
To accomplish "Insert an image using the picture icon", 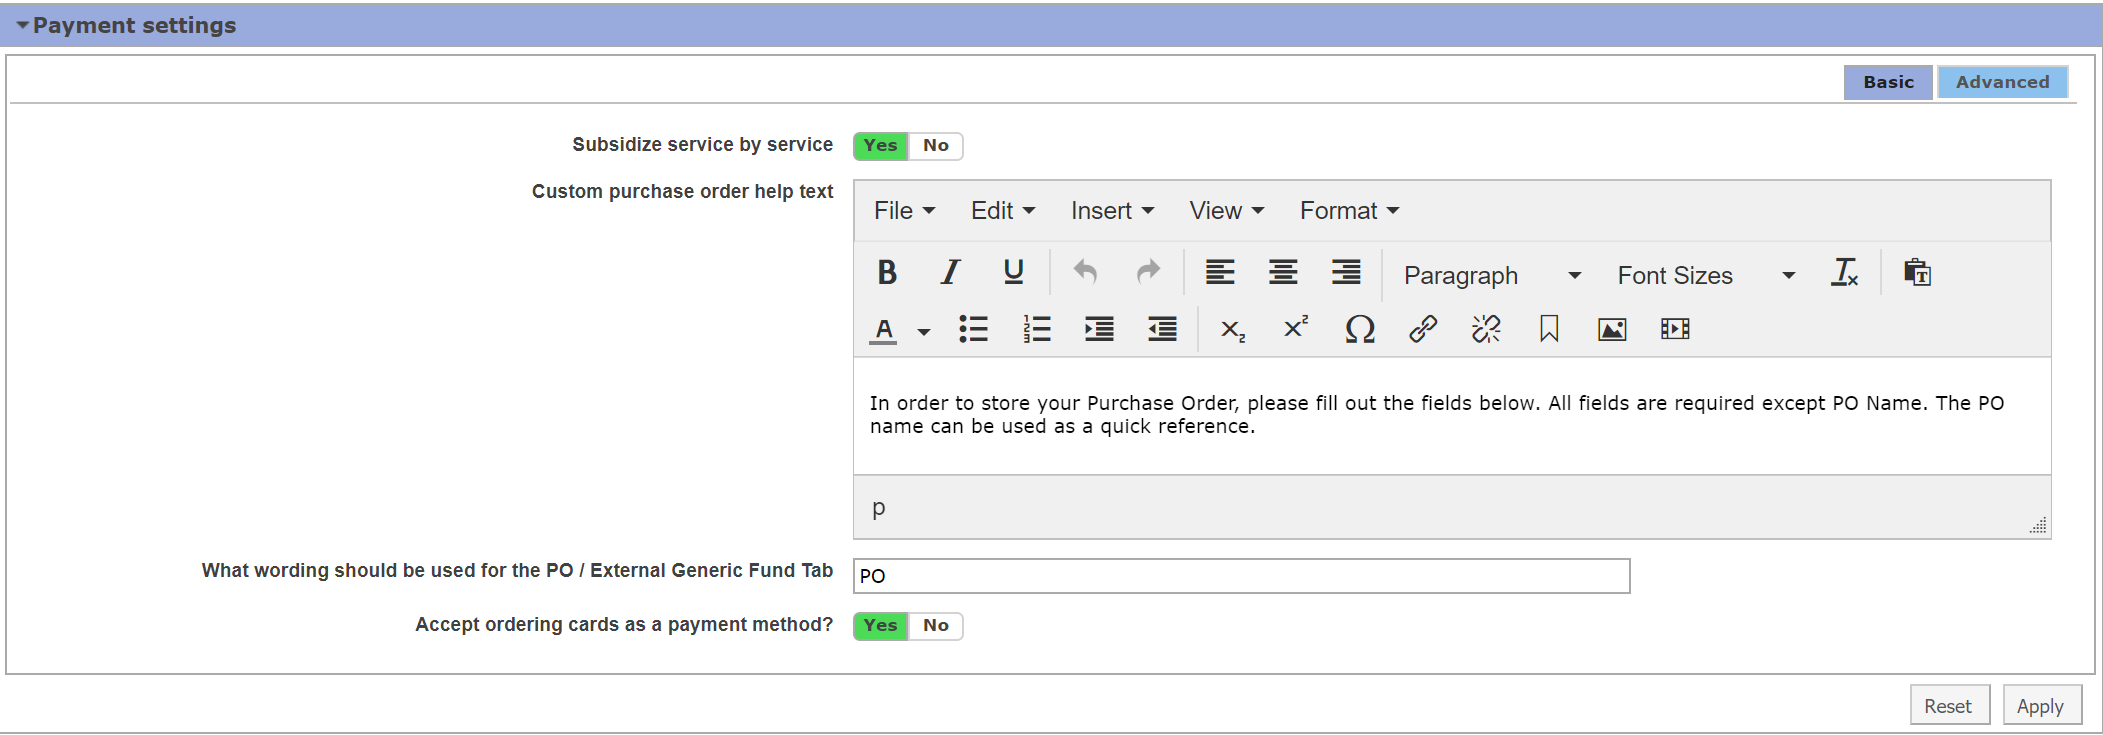I will pos(1612,329).
